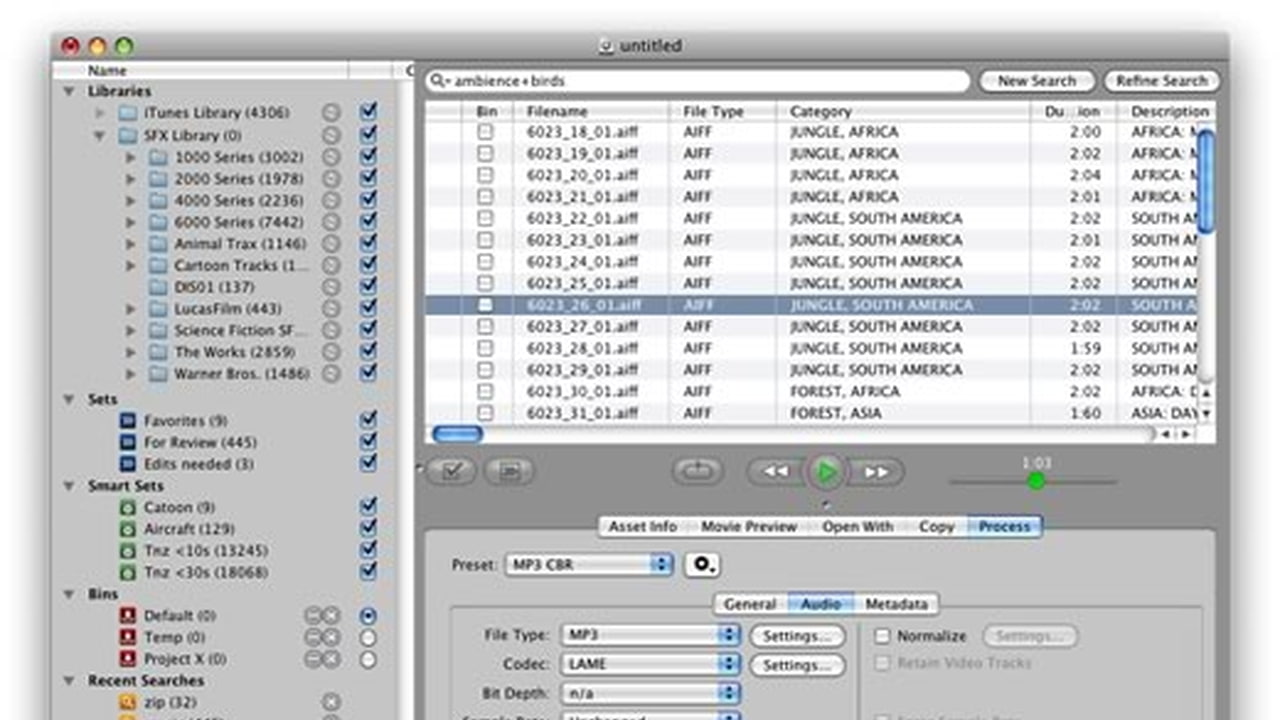The image size is (1280, 720).
Task: Open Settings for the Codec
Action: 797,665
